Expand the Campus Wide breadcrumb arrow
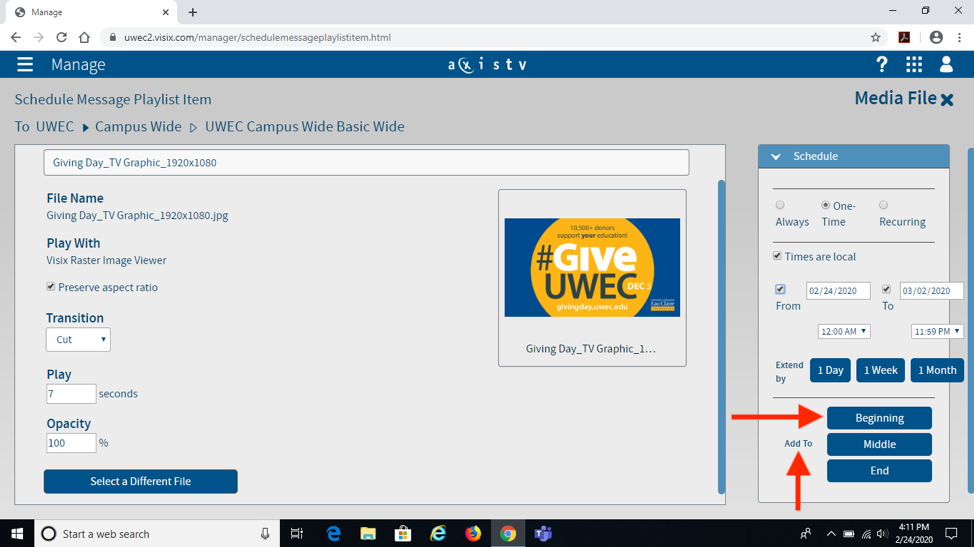974x547 pixels. coord(86,127)
